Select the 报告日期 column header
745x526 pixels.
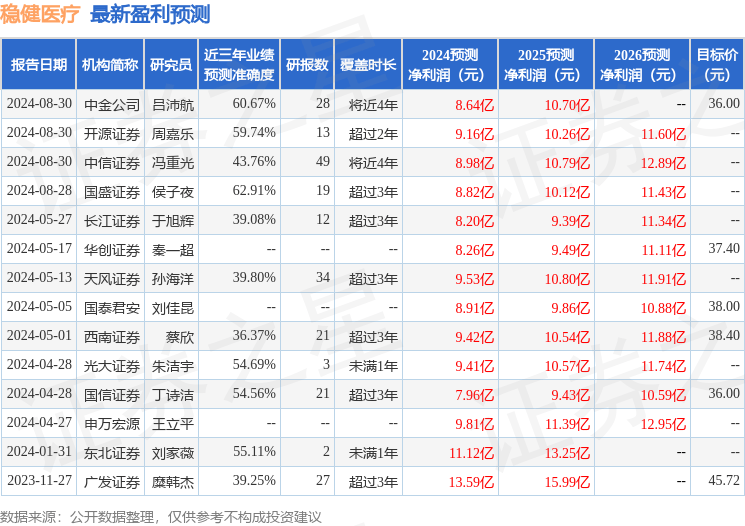click(38, 64)
